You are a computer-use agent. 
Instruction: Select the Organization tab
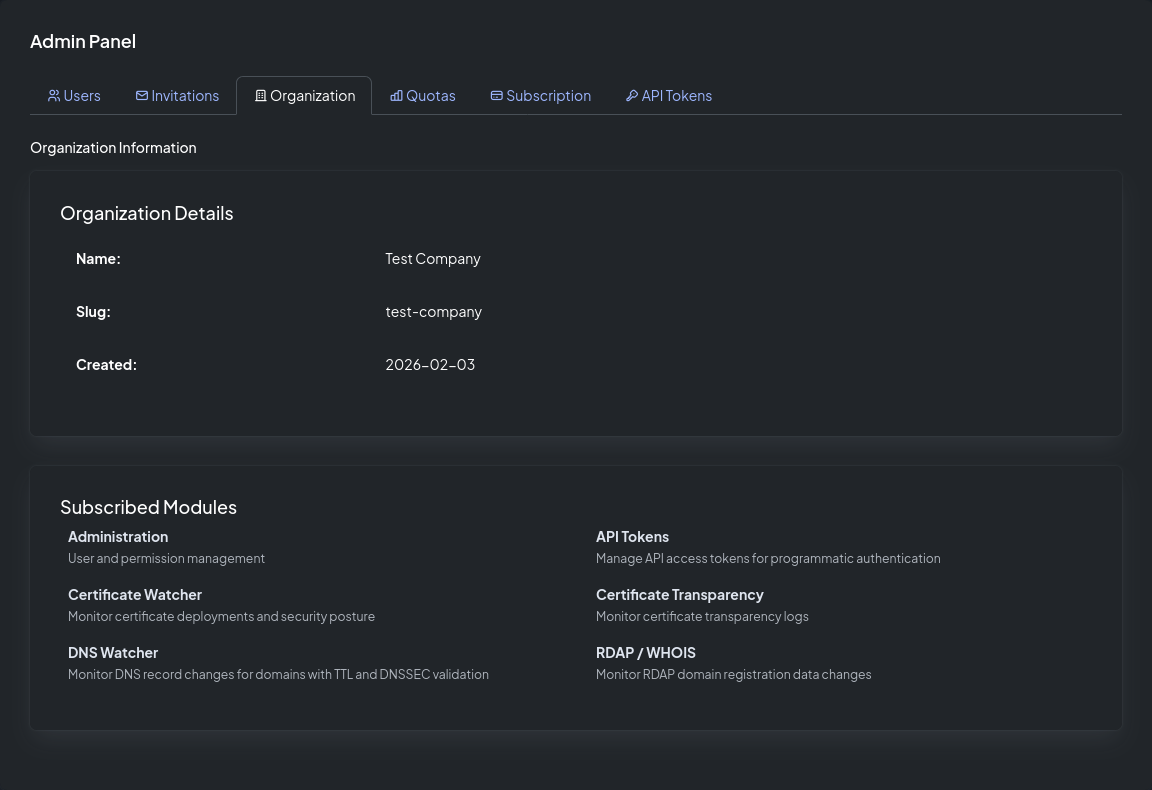click(x=304, y=96)
